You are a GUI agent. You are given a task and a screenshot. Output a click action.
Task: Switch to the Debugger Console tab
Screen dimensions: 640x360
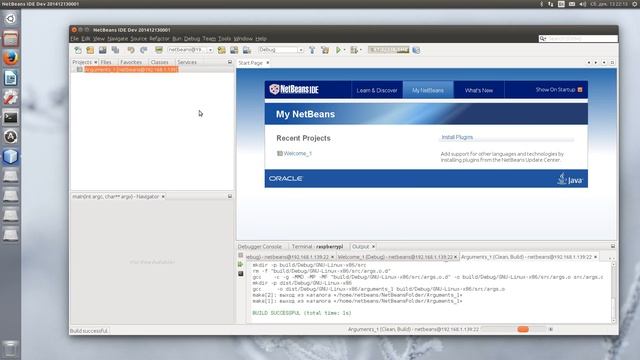point(260,247)
